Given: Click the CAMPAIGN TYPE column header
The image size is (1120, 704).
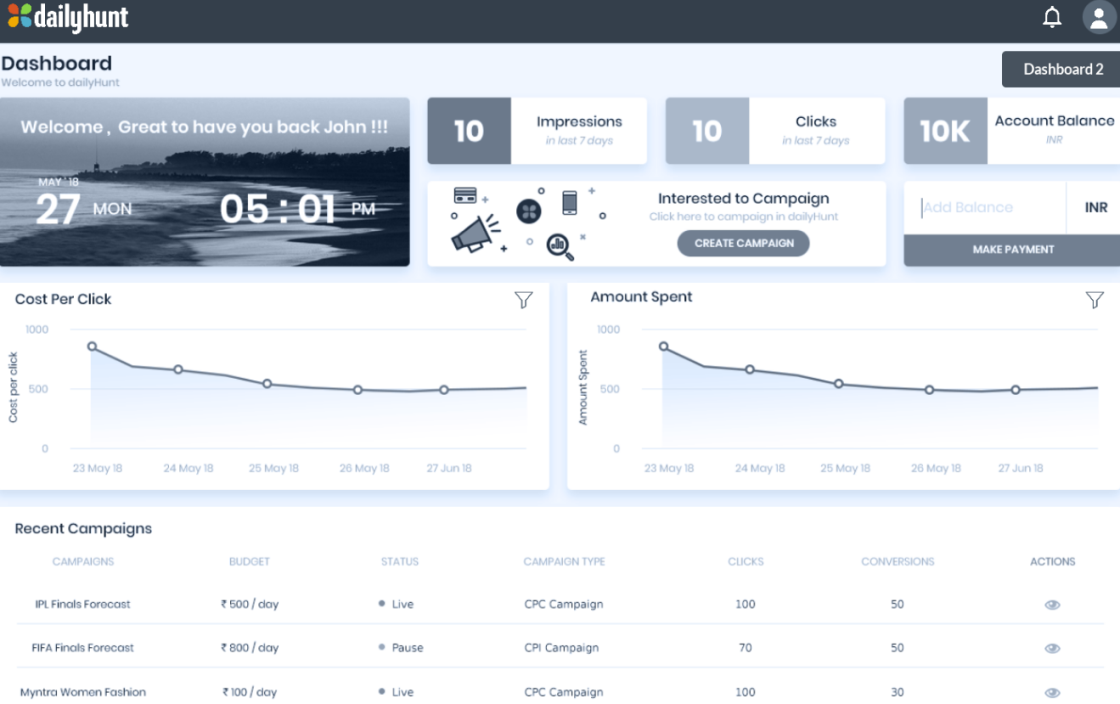Looking at the screenshot, I should tap(564, 562).
